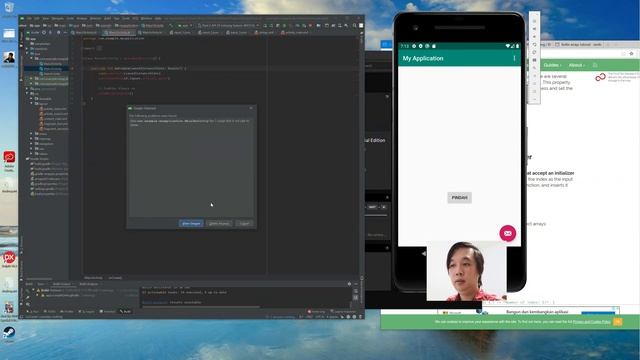The width and height of the screenshot is (640, 360).
Task: Click the emulator toolbar overview icon
Action: coord(534,91)
